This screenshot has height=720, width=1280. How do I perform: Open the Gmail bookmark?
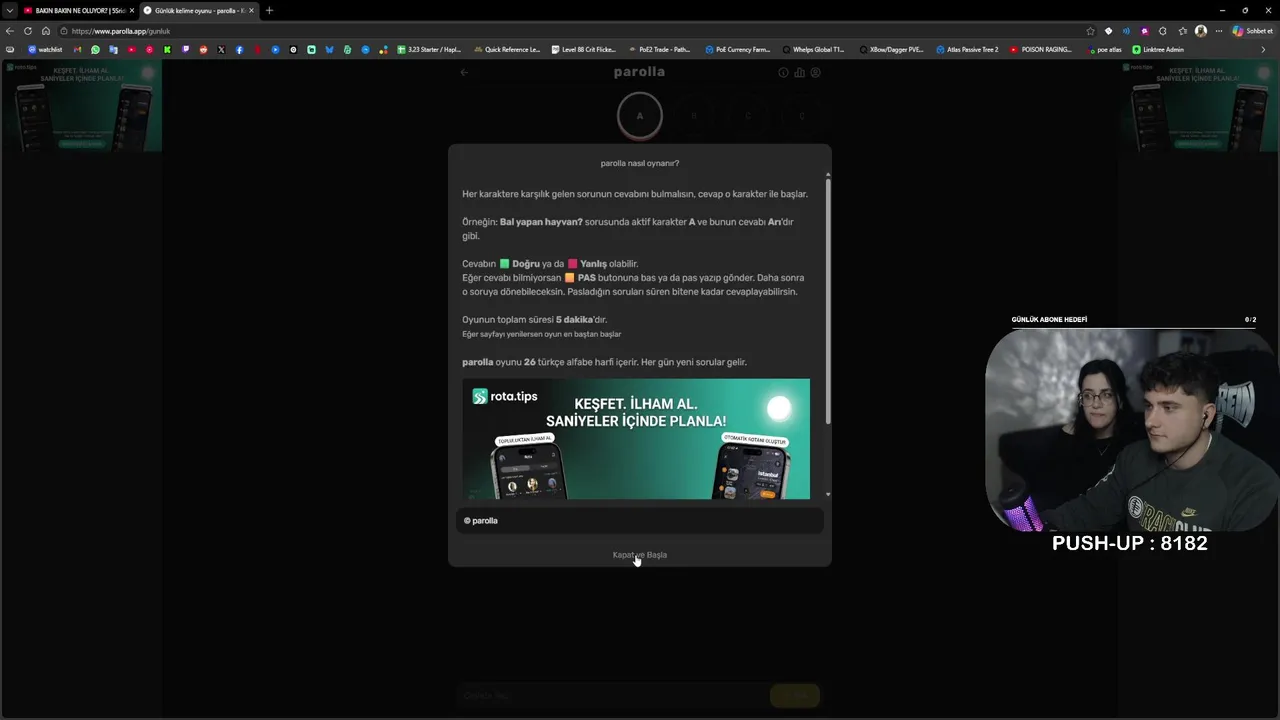point(78,49)
